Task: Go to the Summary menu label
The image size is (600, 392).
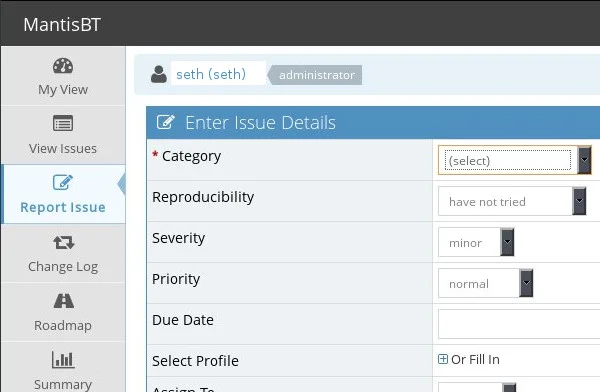Action: 63,384
